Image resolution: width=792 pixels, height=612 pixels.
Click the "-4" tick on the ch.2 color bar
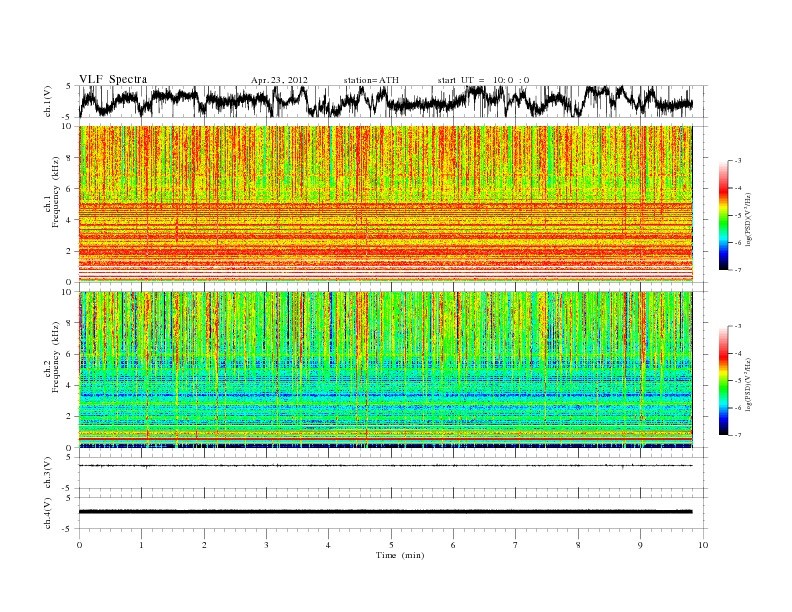tap(738, 353)
